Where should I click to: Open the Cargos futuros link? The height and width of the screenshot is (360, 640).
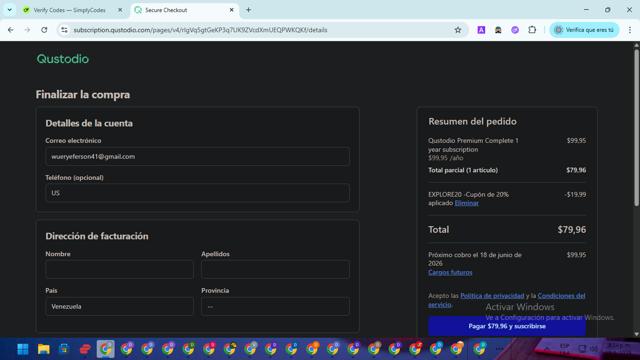click(x=450, y=272)
